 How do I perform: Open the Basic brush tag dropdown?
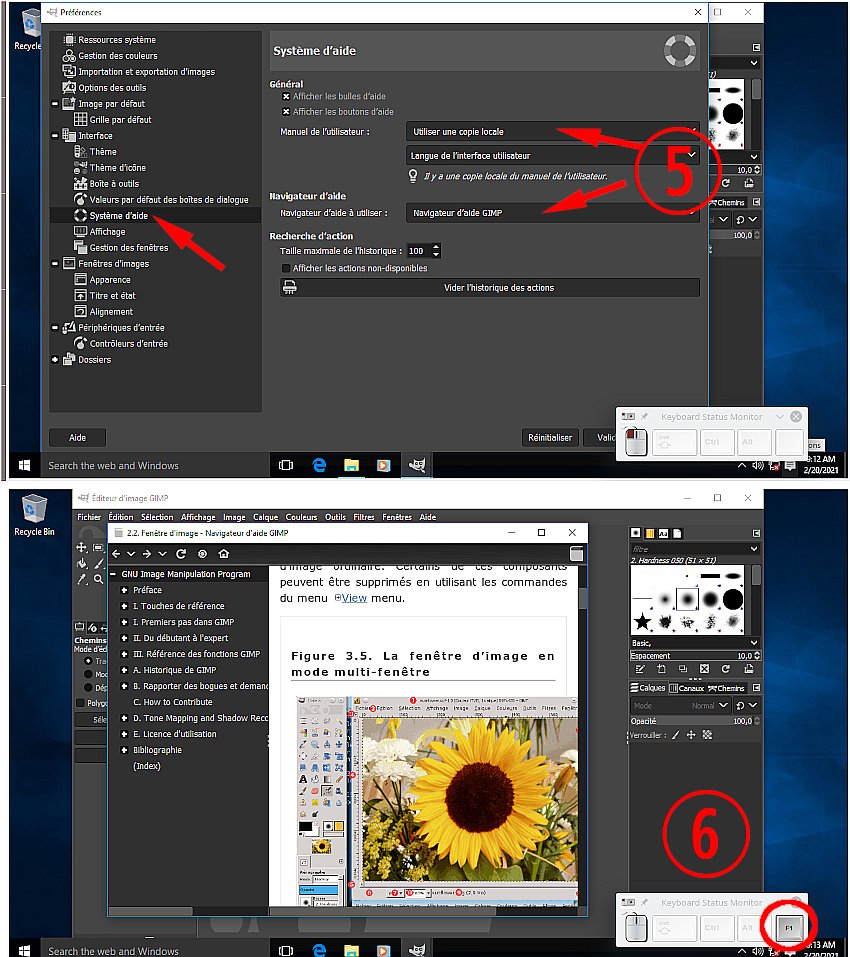point(695,643)
